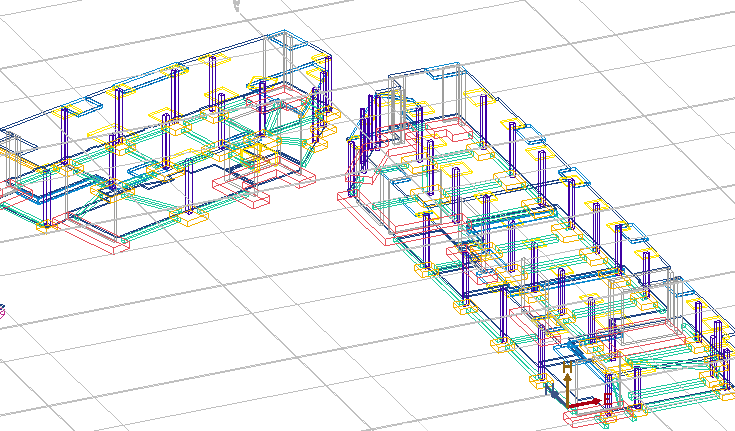Viewport: 735px width, 431px height.
Task: Pick the origin of the axis gizmo
Action: point(568,404)
